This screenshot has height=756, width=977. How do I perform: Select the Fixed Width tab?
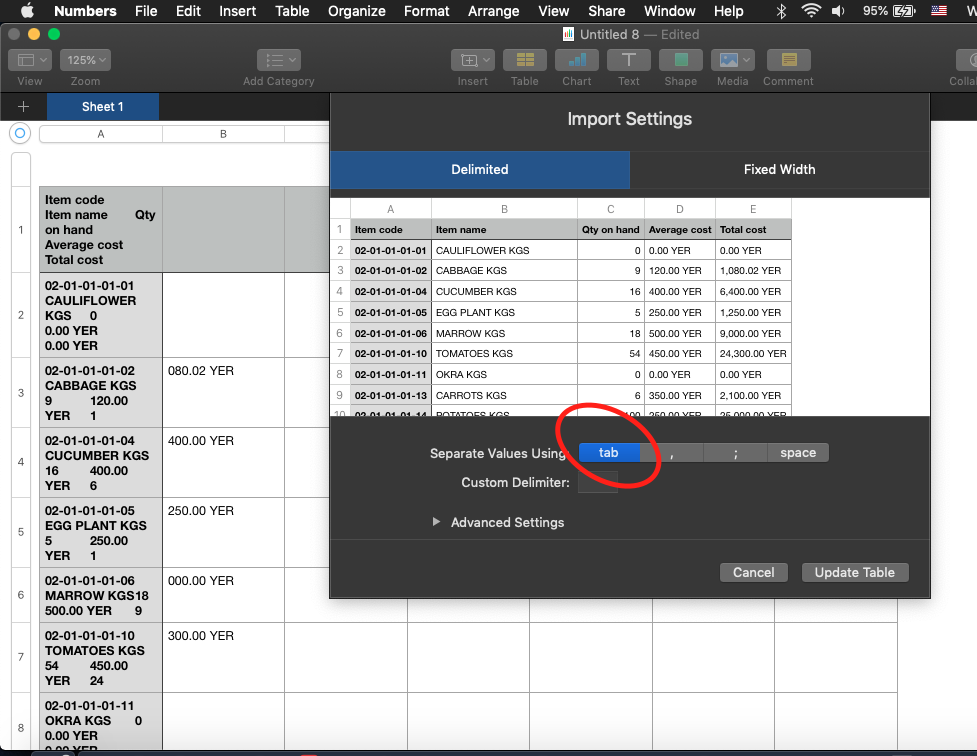[779, 170]
